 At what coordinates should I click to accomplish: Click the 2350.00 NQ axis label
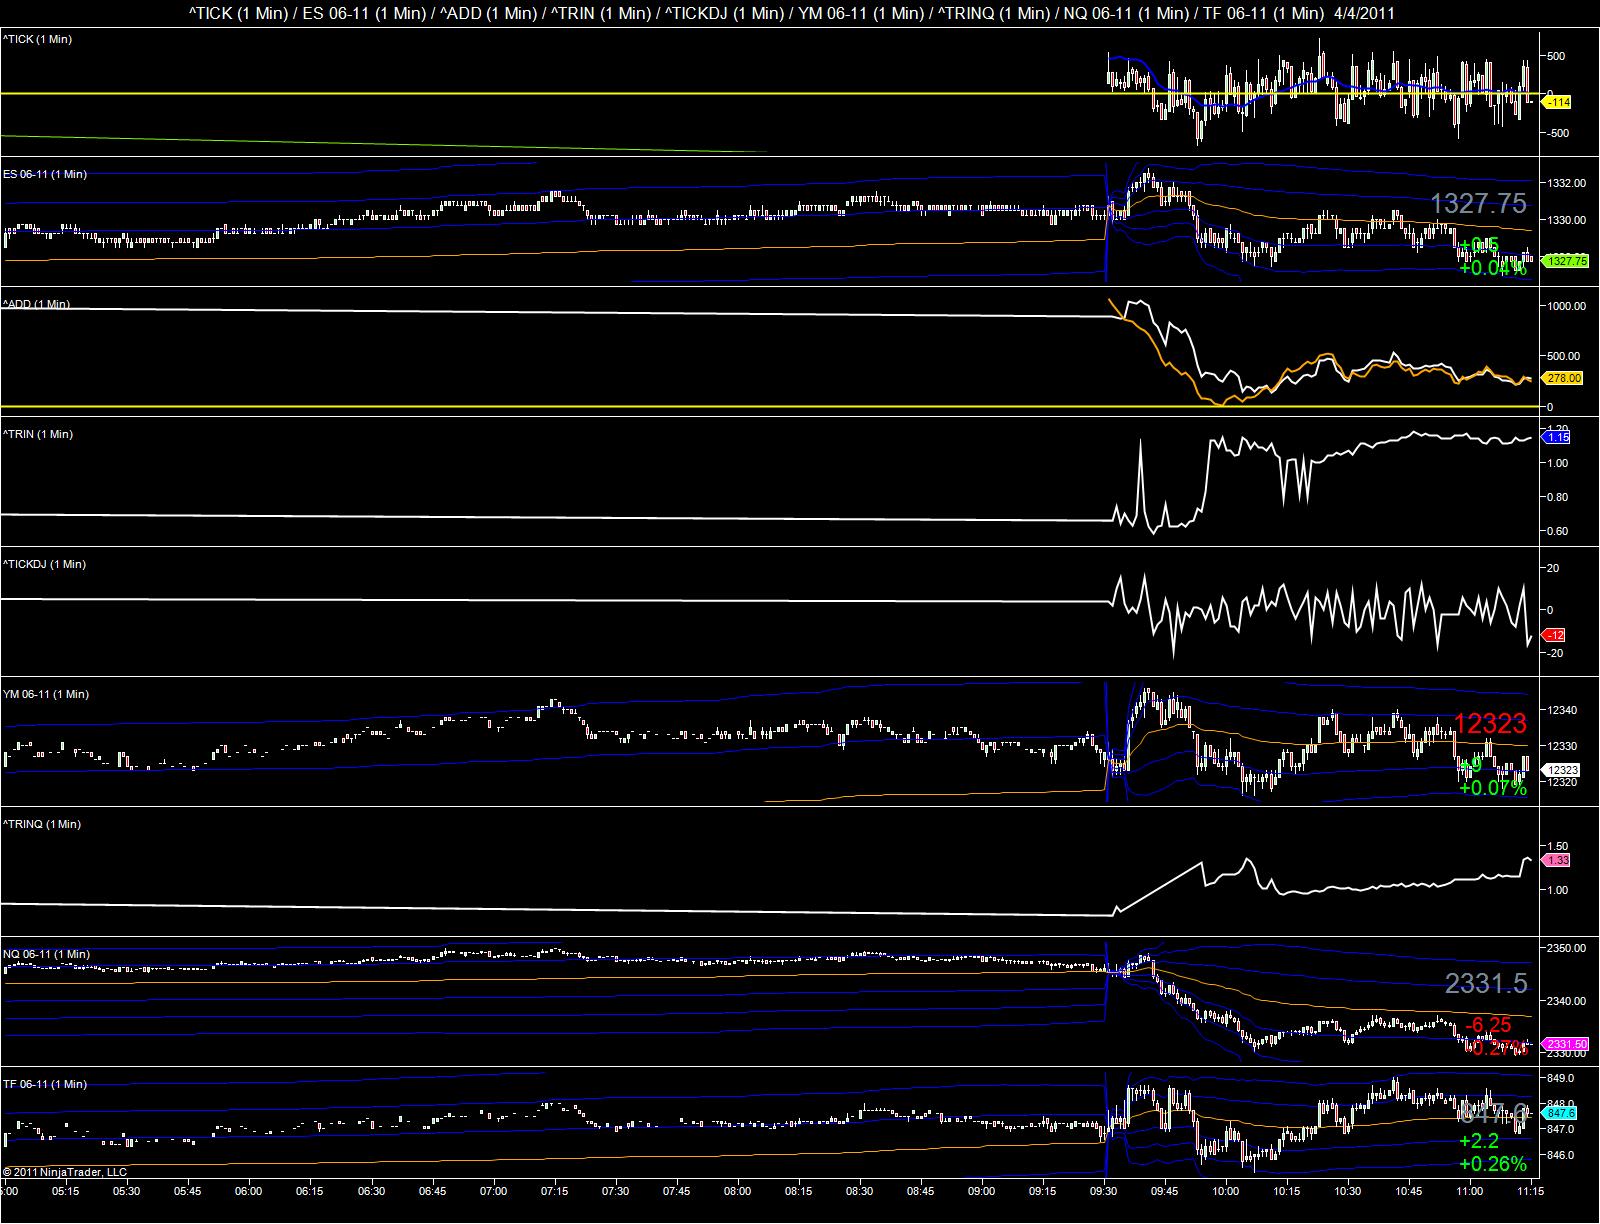tap(1567, 948)
